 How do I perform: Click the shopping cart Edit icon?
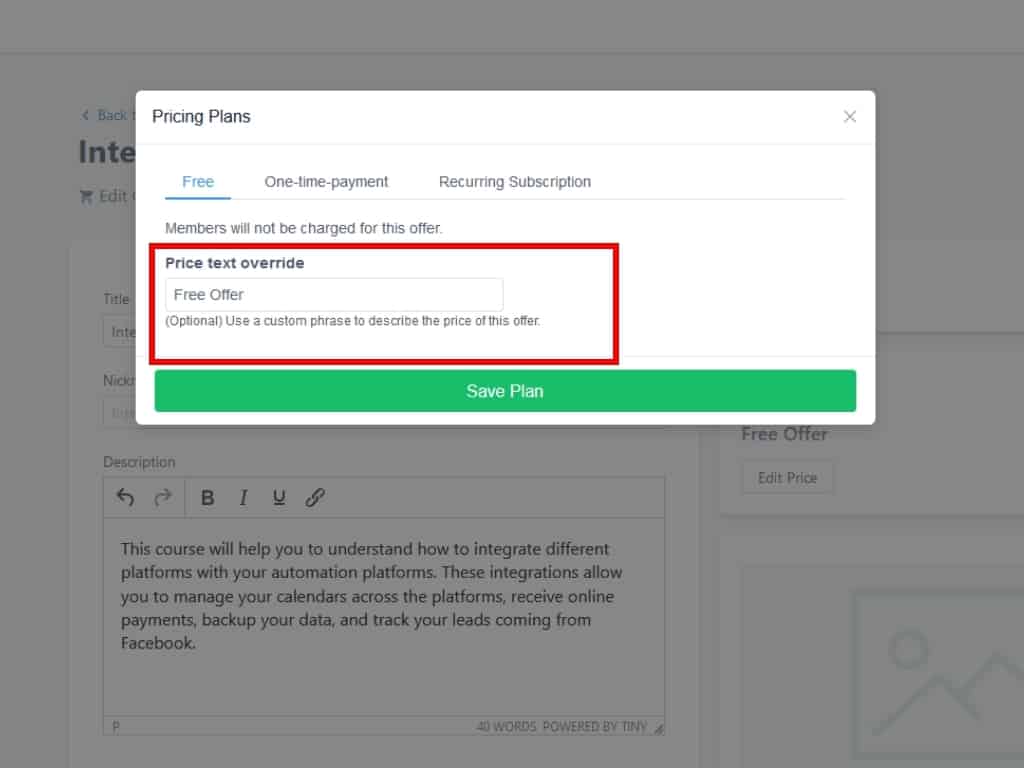[x=87, y=196]
